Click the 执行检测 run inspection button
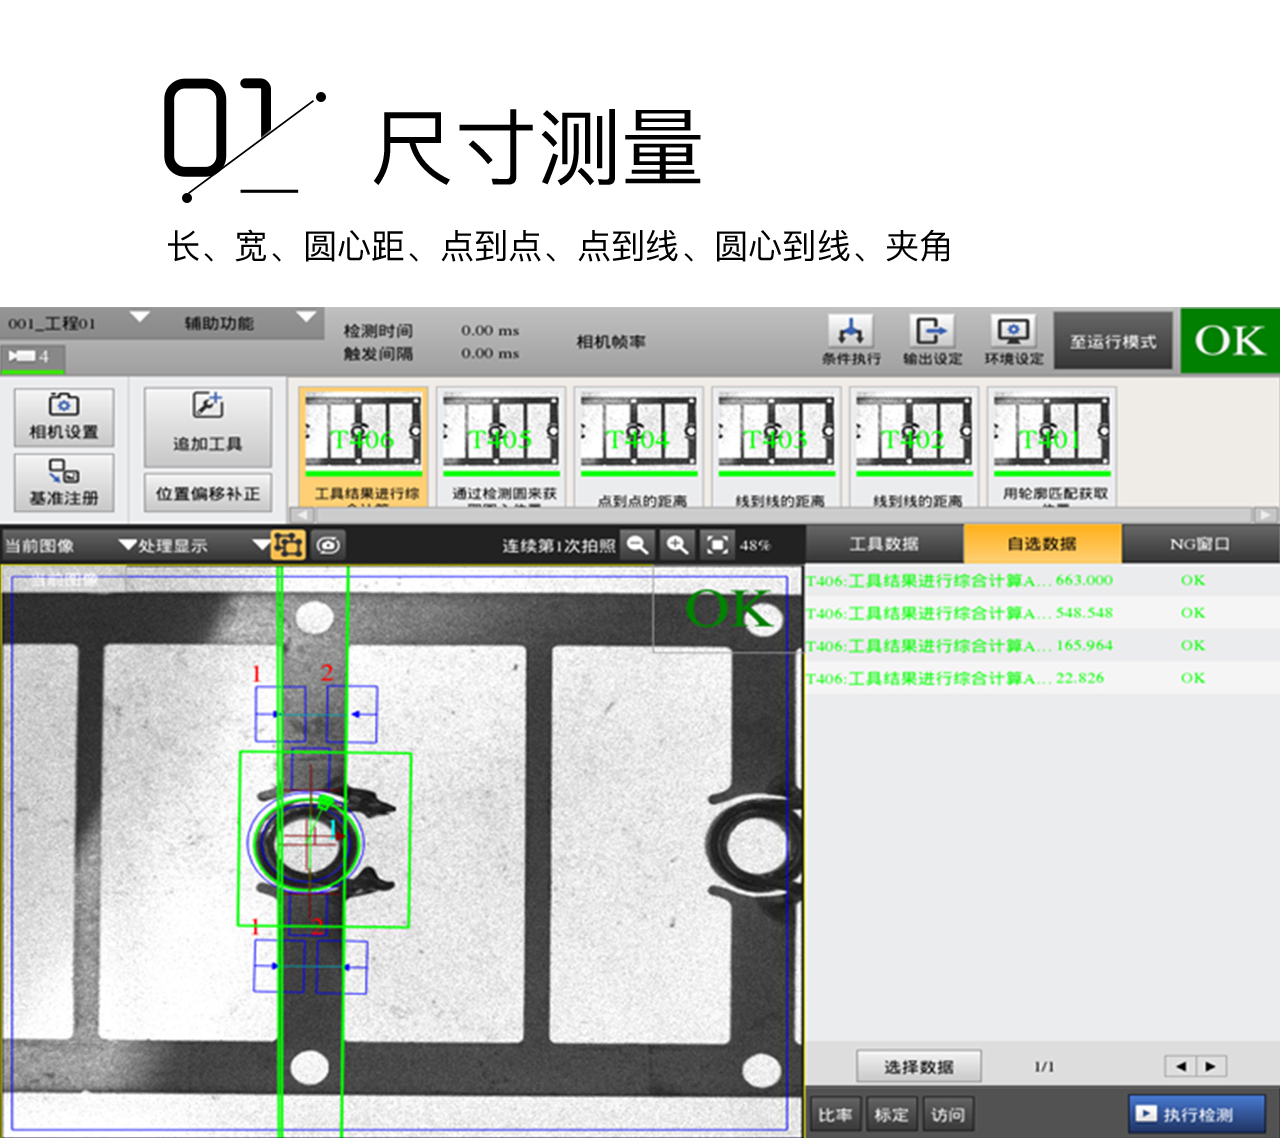This screenshot has width=1280, height=1138. pos(1197,1114)
